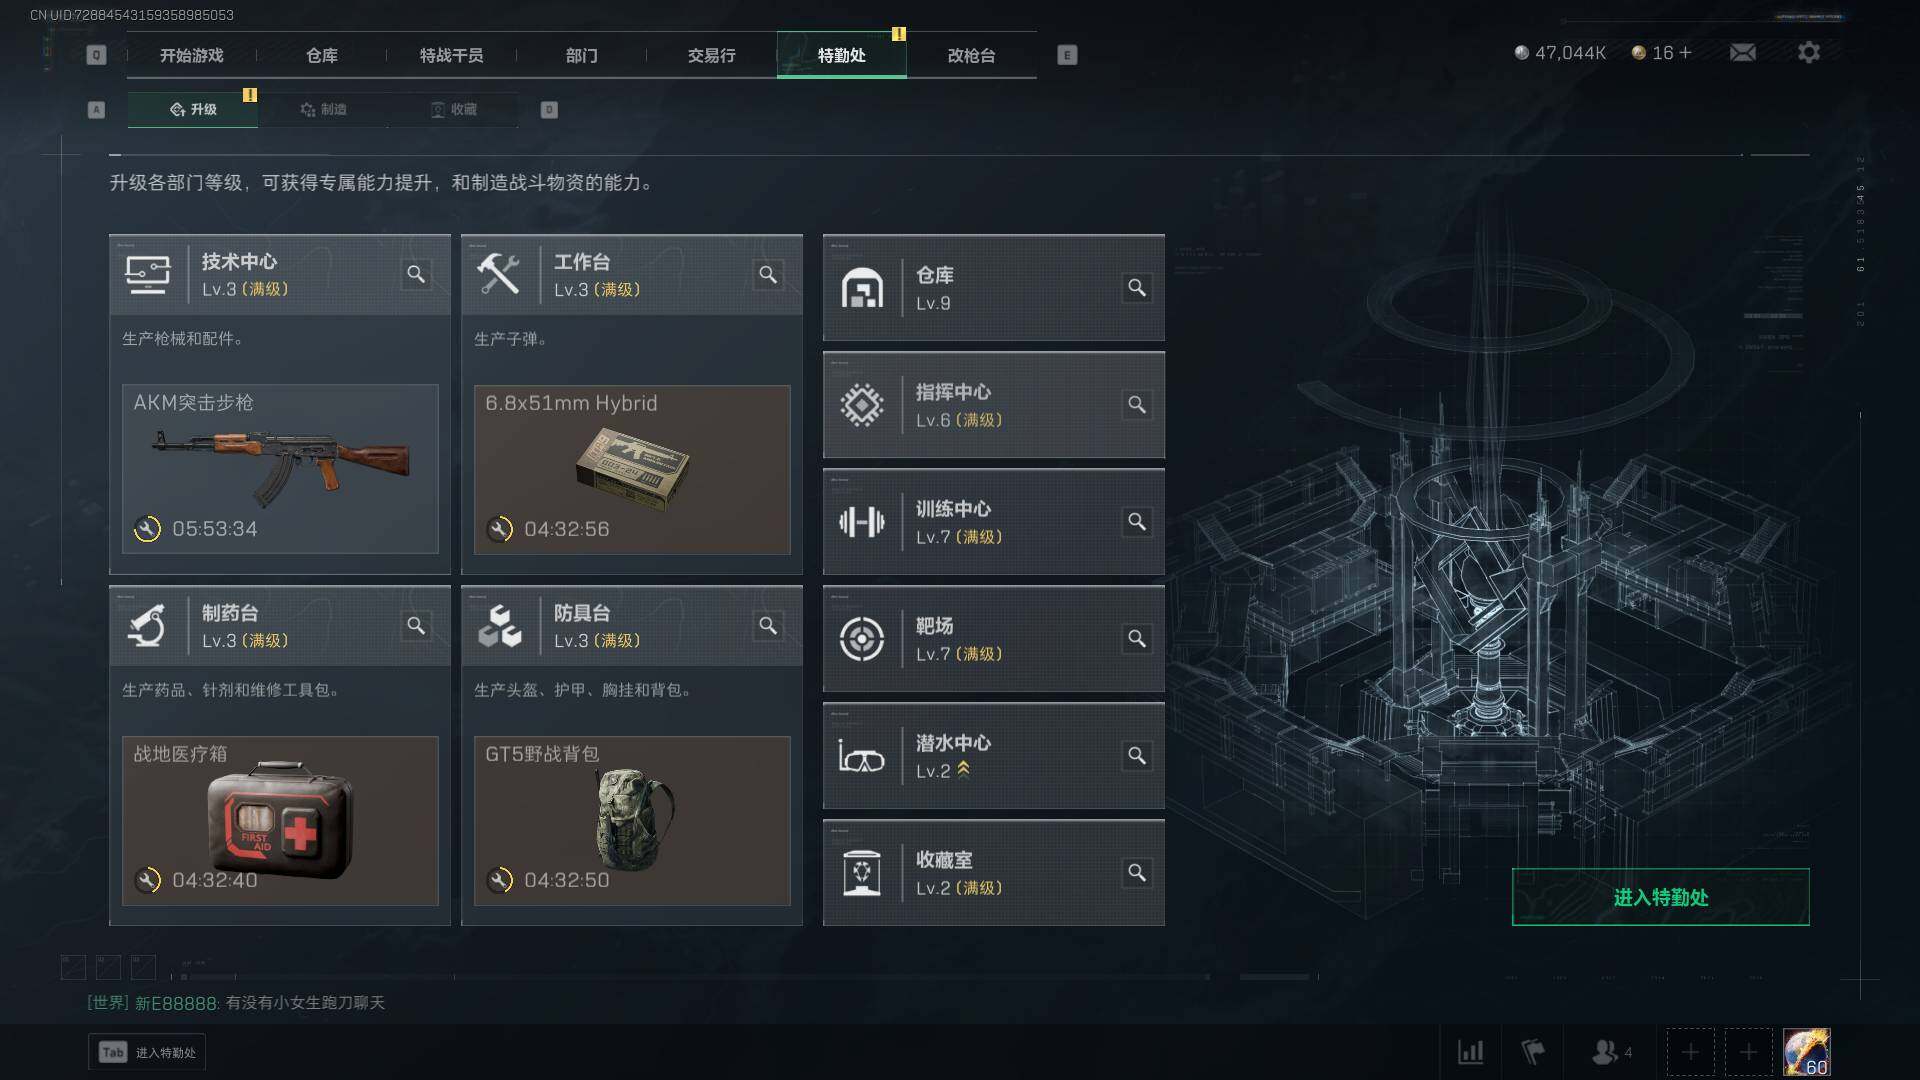1920x1080 pixels.
Task: Click the Tab 进入特勤处 shortcut button
Action: click(147, 1052)
